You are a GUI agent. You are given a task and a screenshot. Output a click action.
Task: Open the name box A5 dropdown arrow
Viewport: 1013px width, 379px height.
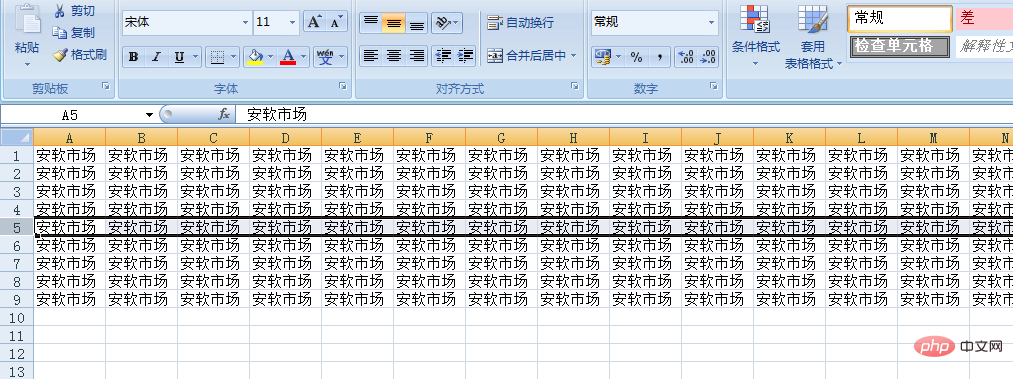[149, 115]
